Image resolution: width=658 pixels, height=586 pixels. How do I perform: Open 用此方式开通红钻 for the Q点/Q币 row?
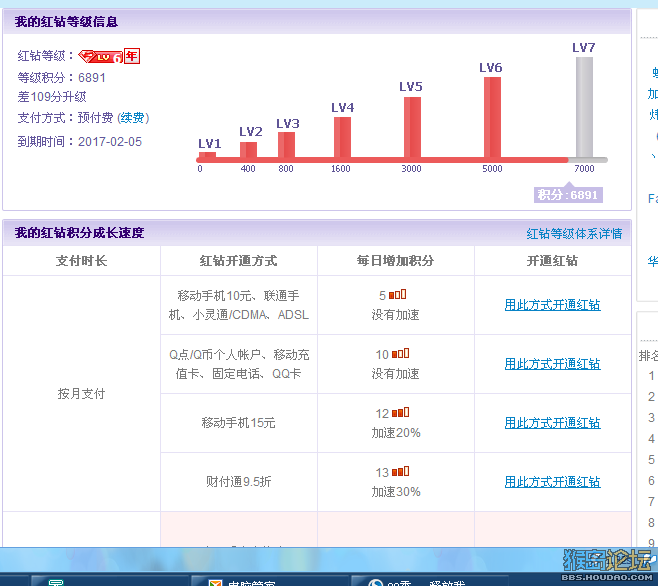[x=552, y=364]
